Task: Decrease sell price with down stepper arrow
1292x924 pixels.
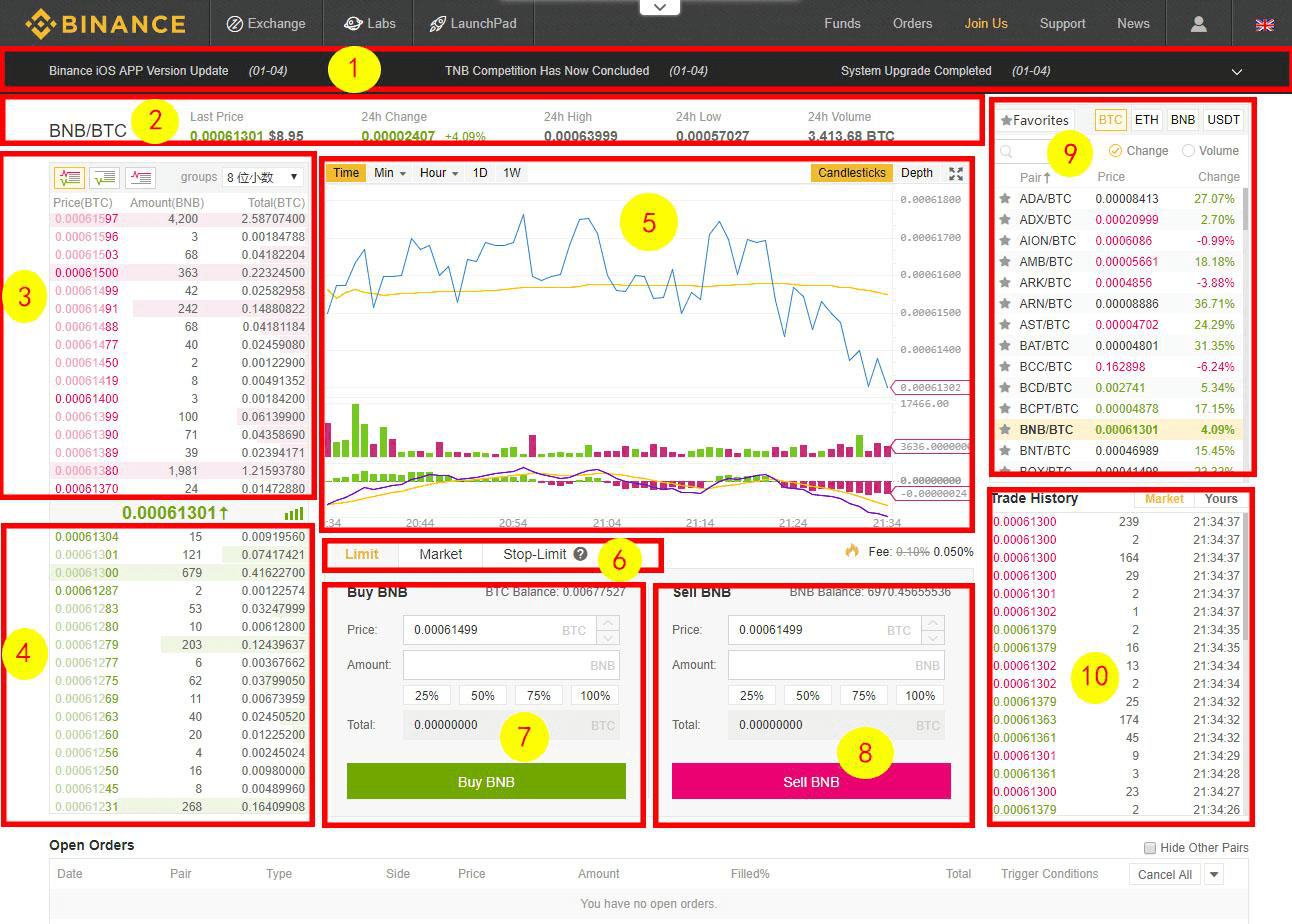Action: (932, 638)
